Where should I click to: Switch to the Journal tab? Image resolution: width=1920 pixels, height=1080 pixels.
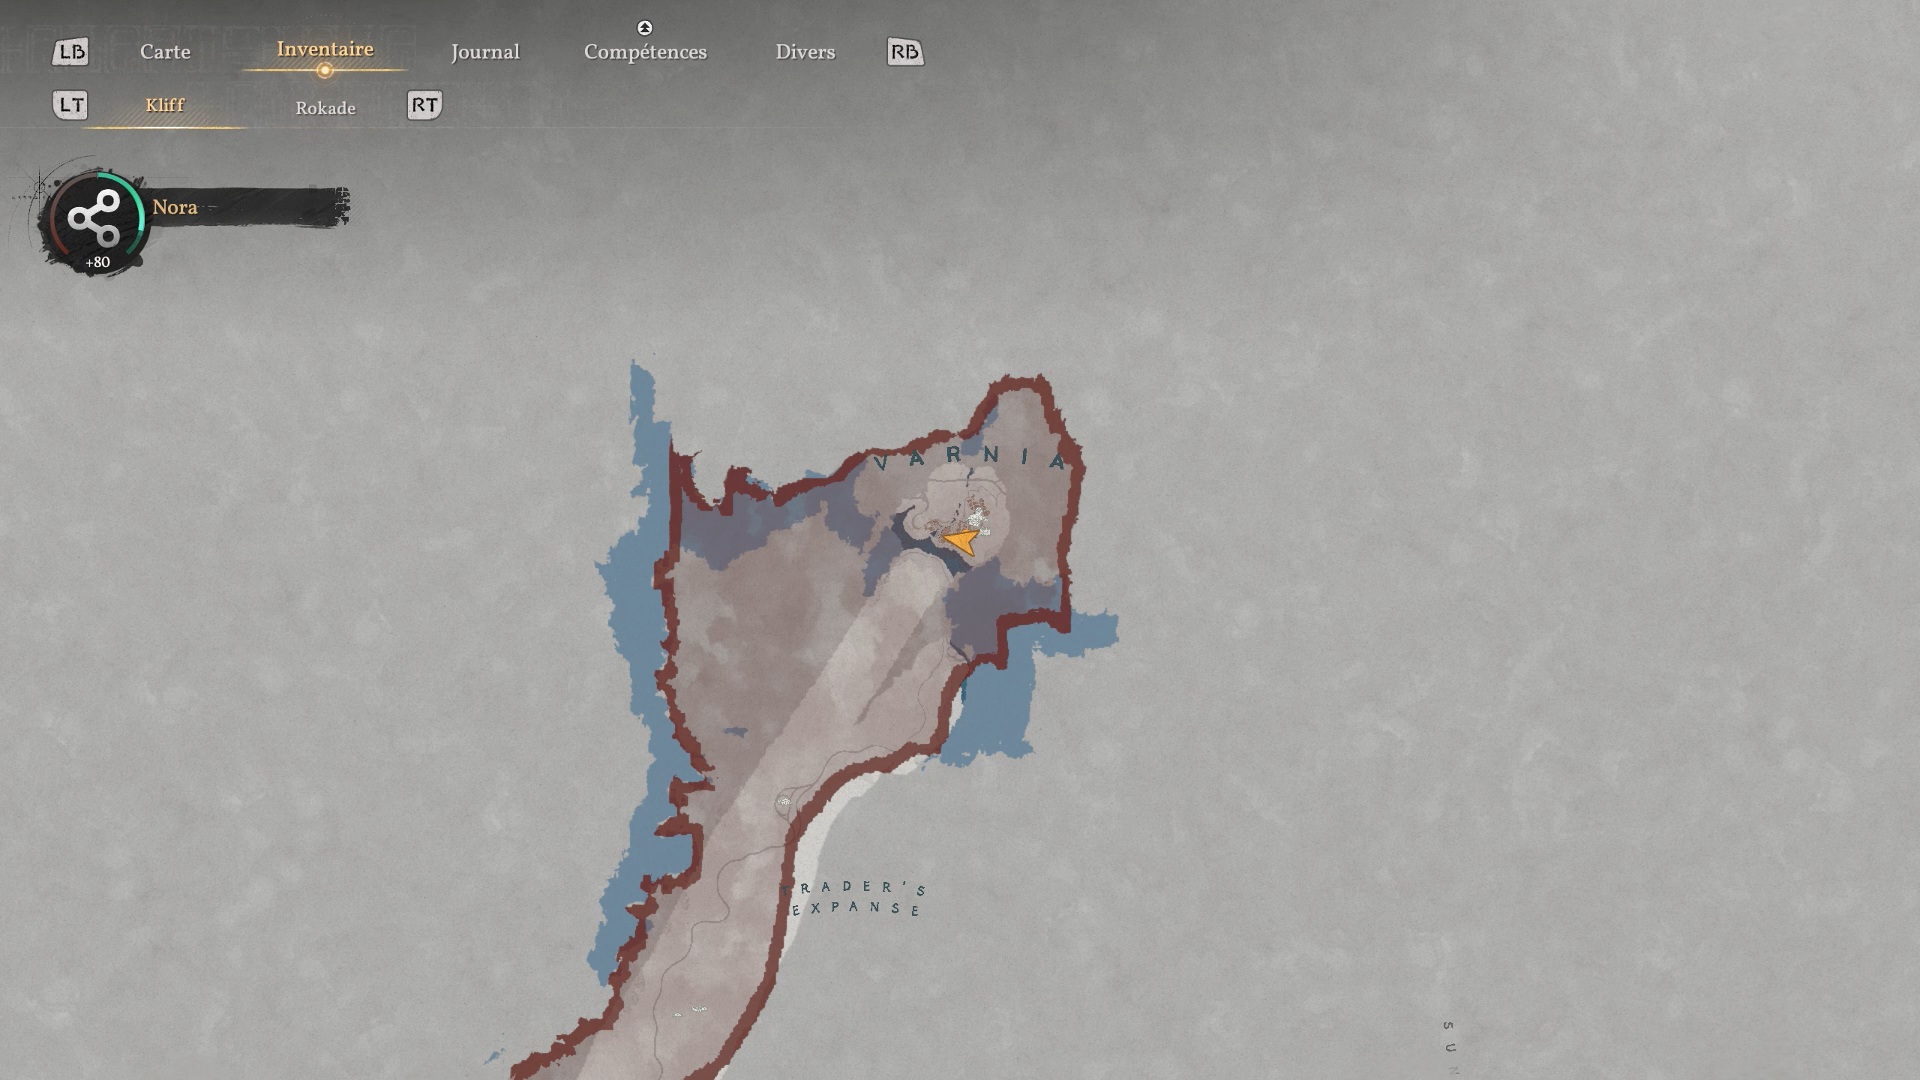point(485,52)
